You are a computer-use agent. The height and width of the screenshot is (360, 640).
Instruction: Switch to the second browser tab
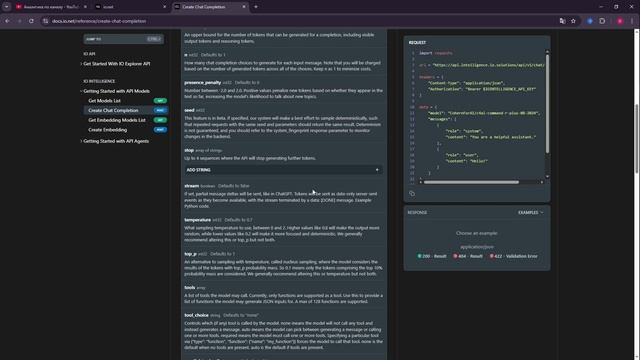coord(131,7)
